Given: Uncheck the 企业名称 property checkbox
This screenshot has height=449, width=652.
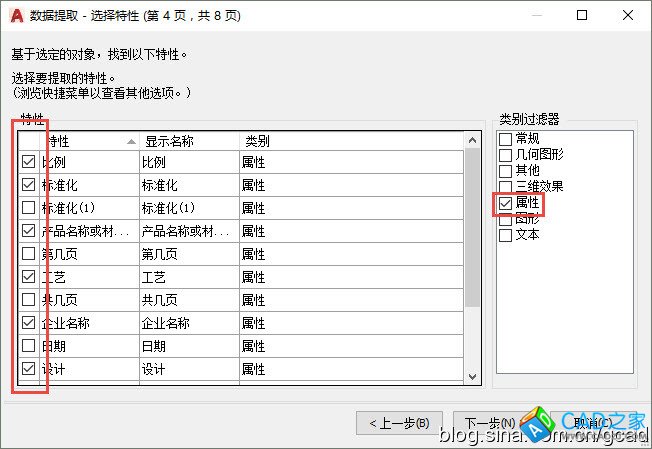Looking at the screenshot, I should click(28, 323).
